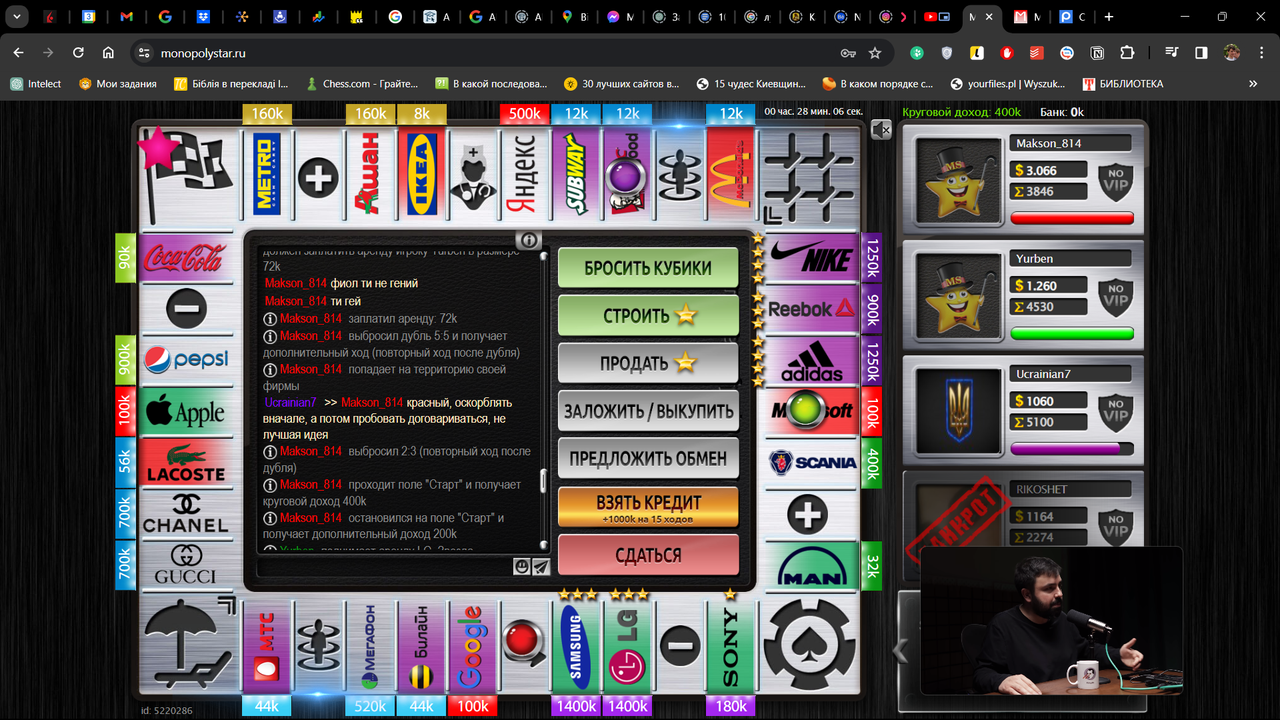The height and width of the screenshot is (720, 1280).
Task: Switch to the YouTube tab
Action: click(937, 17)
